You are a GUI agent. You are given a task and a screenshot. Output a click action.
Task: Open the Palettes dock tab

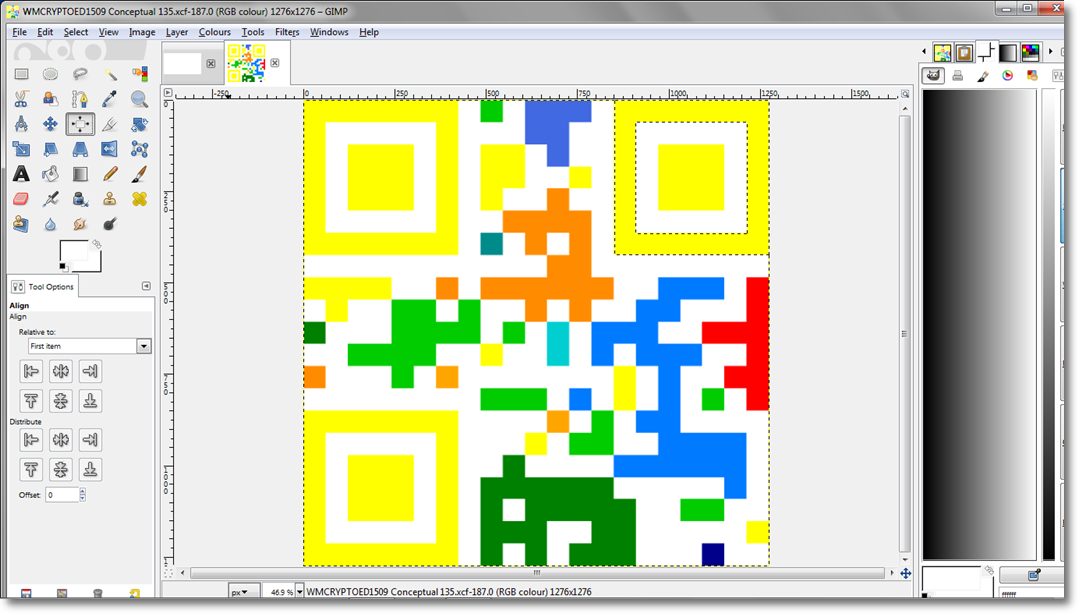coord(1030,52)
